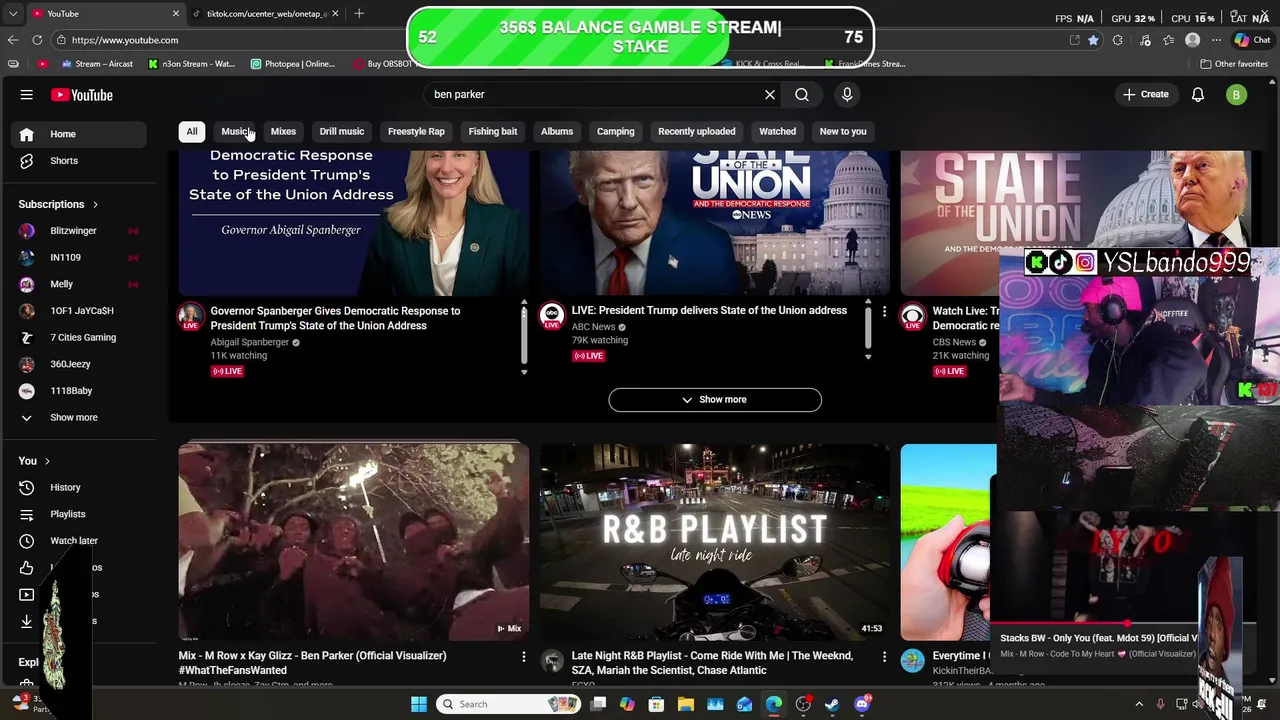Select the New to you chip
Screen dimensions: 1280x720
click(843, 132)
